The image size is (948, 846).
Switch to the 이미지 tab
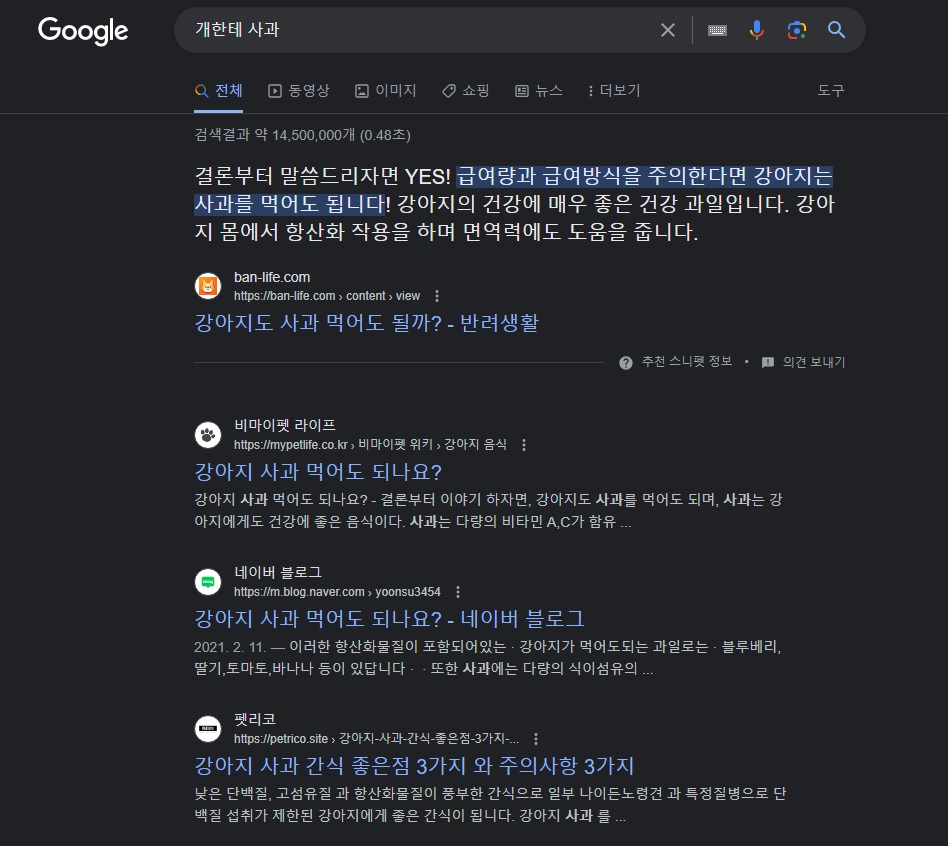tap(386, 91)
